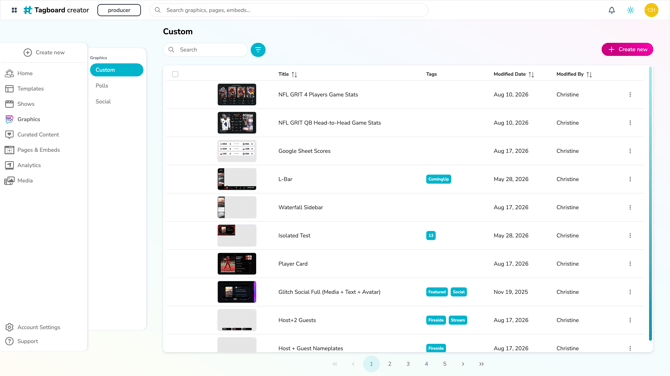Focus the Custom list Search field
The height and width of the screenshot is (376, 670).
[x=205, y=50]
